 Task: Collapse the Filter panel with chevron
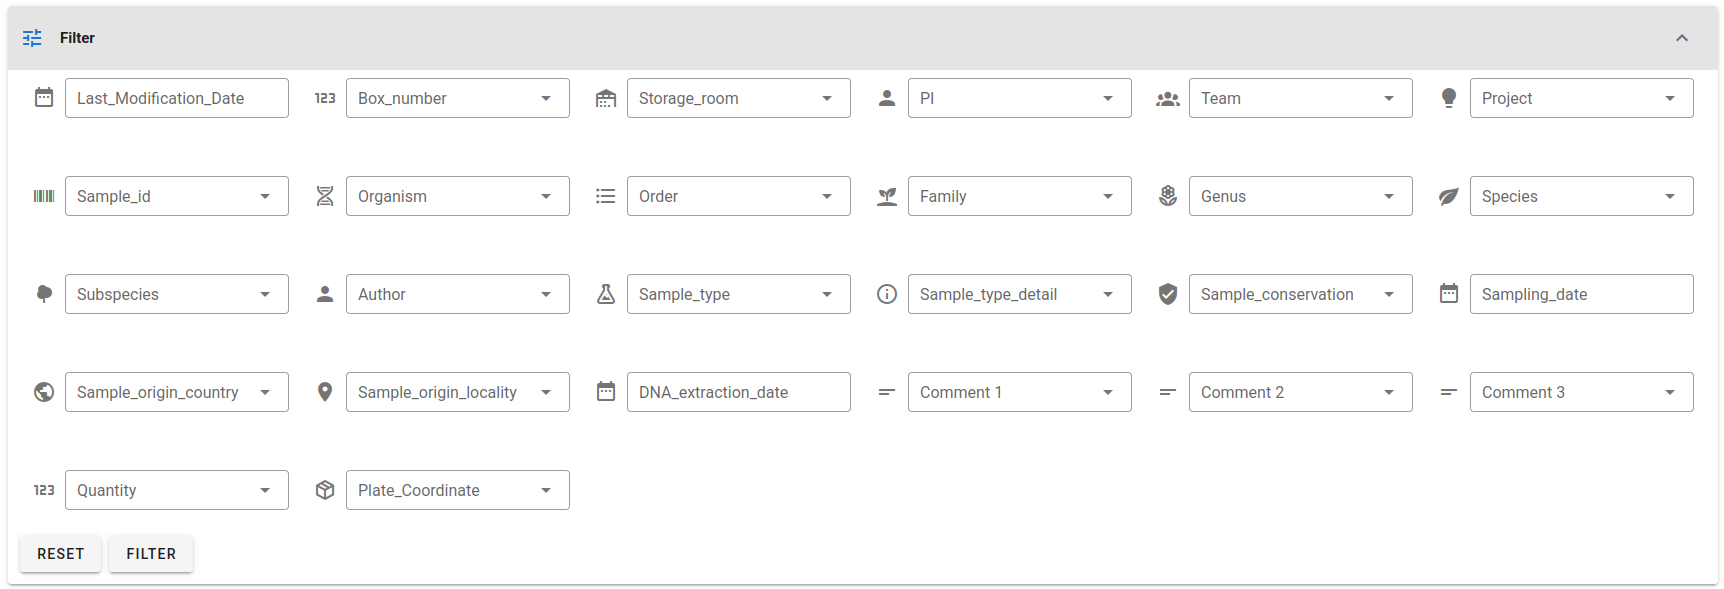(x=1682, y=38)
